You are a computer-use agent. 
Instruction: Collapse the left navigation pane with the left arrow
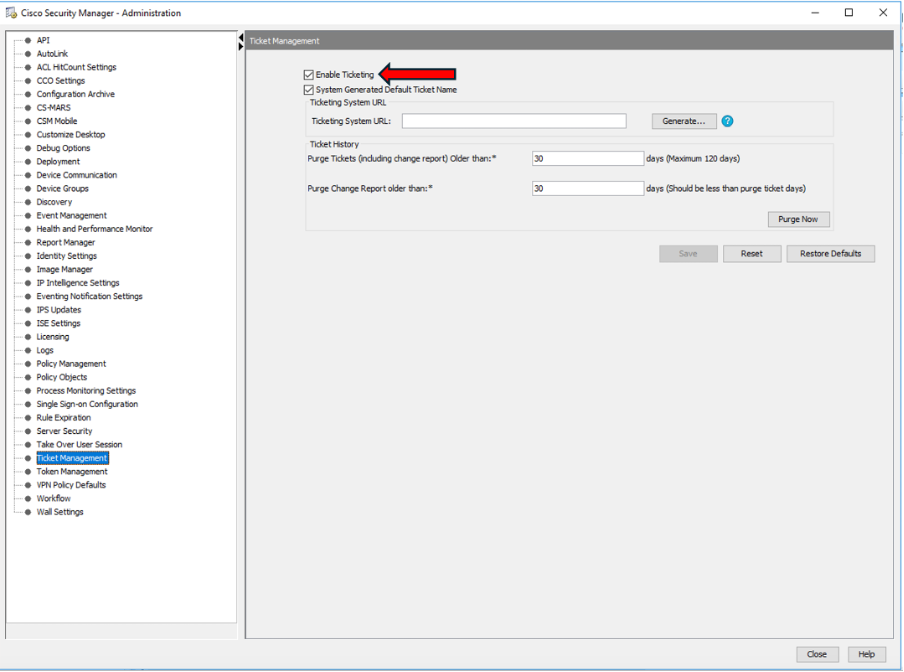[240, 38]
